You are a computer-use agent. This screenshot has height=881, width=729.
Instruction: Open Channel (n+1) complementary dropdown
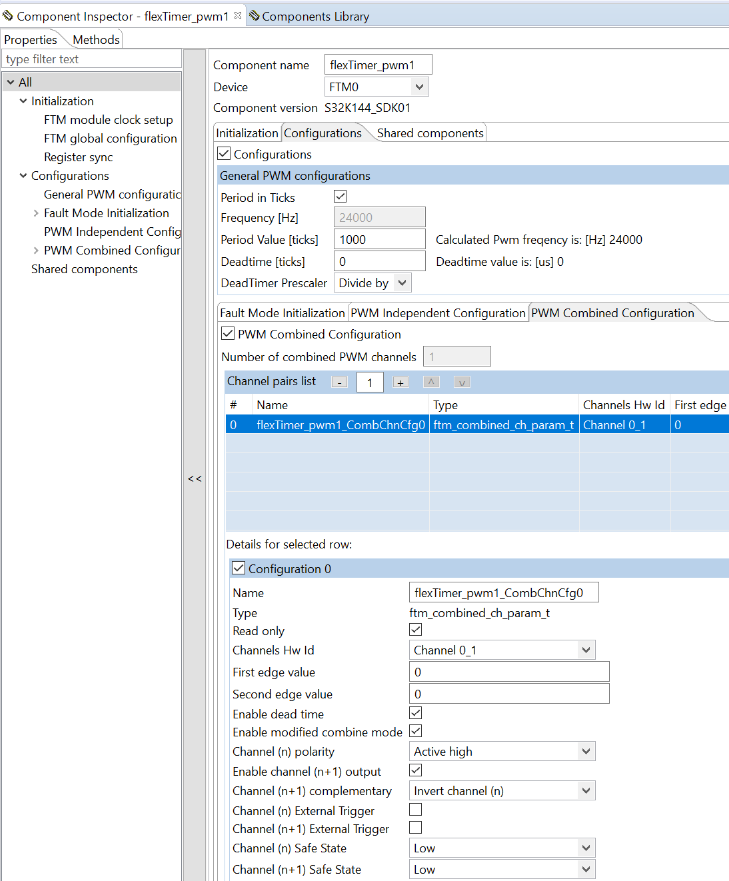click(x=586, y=791)
